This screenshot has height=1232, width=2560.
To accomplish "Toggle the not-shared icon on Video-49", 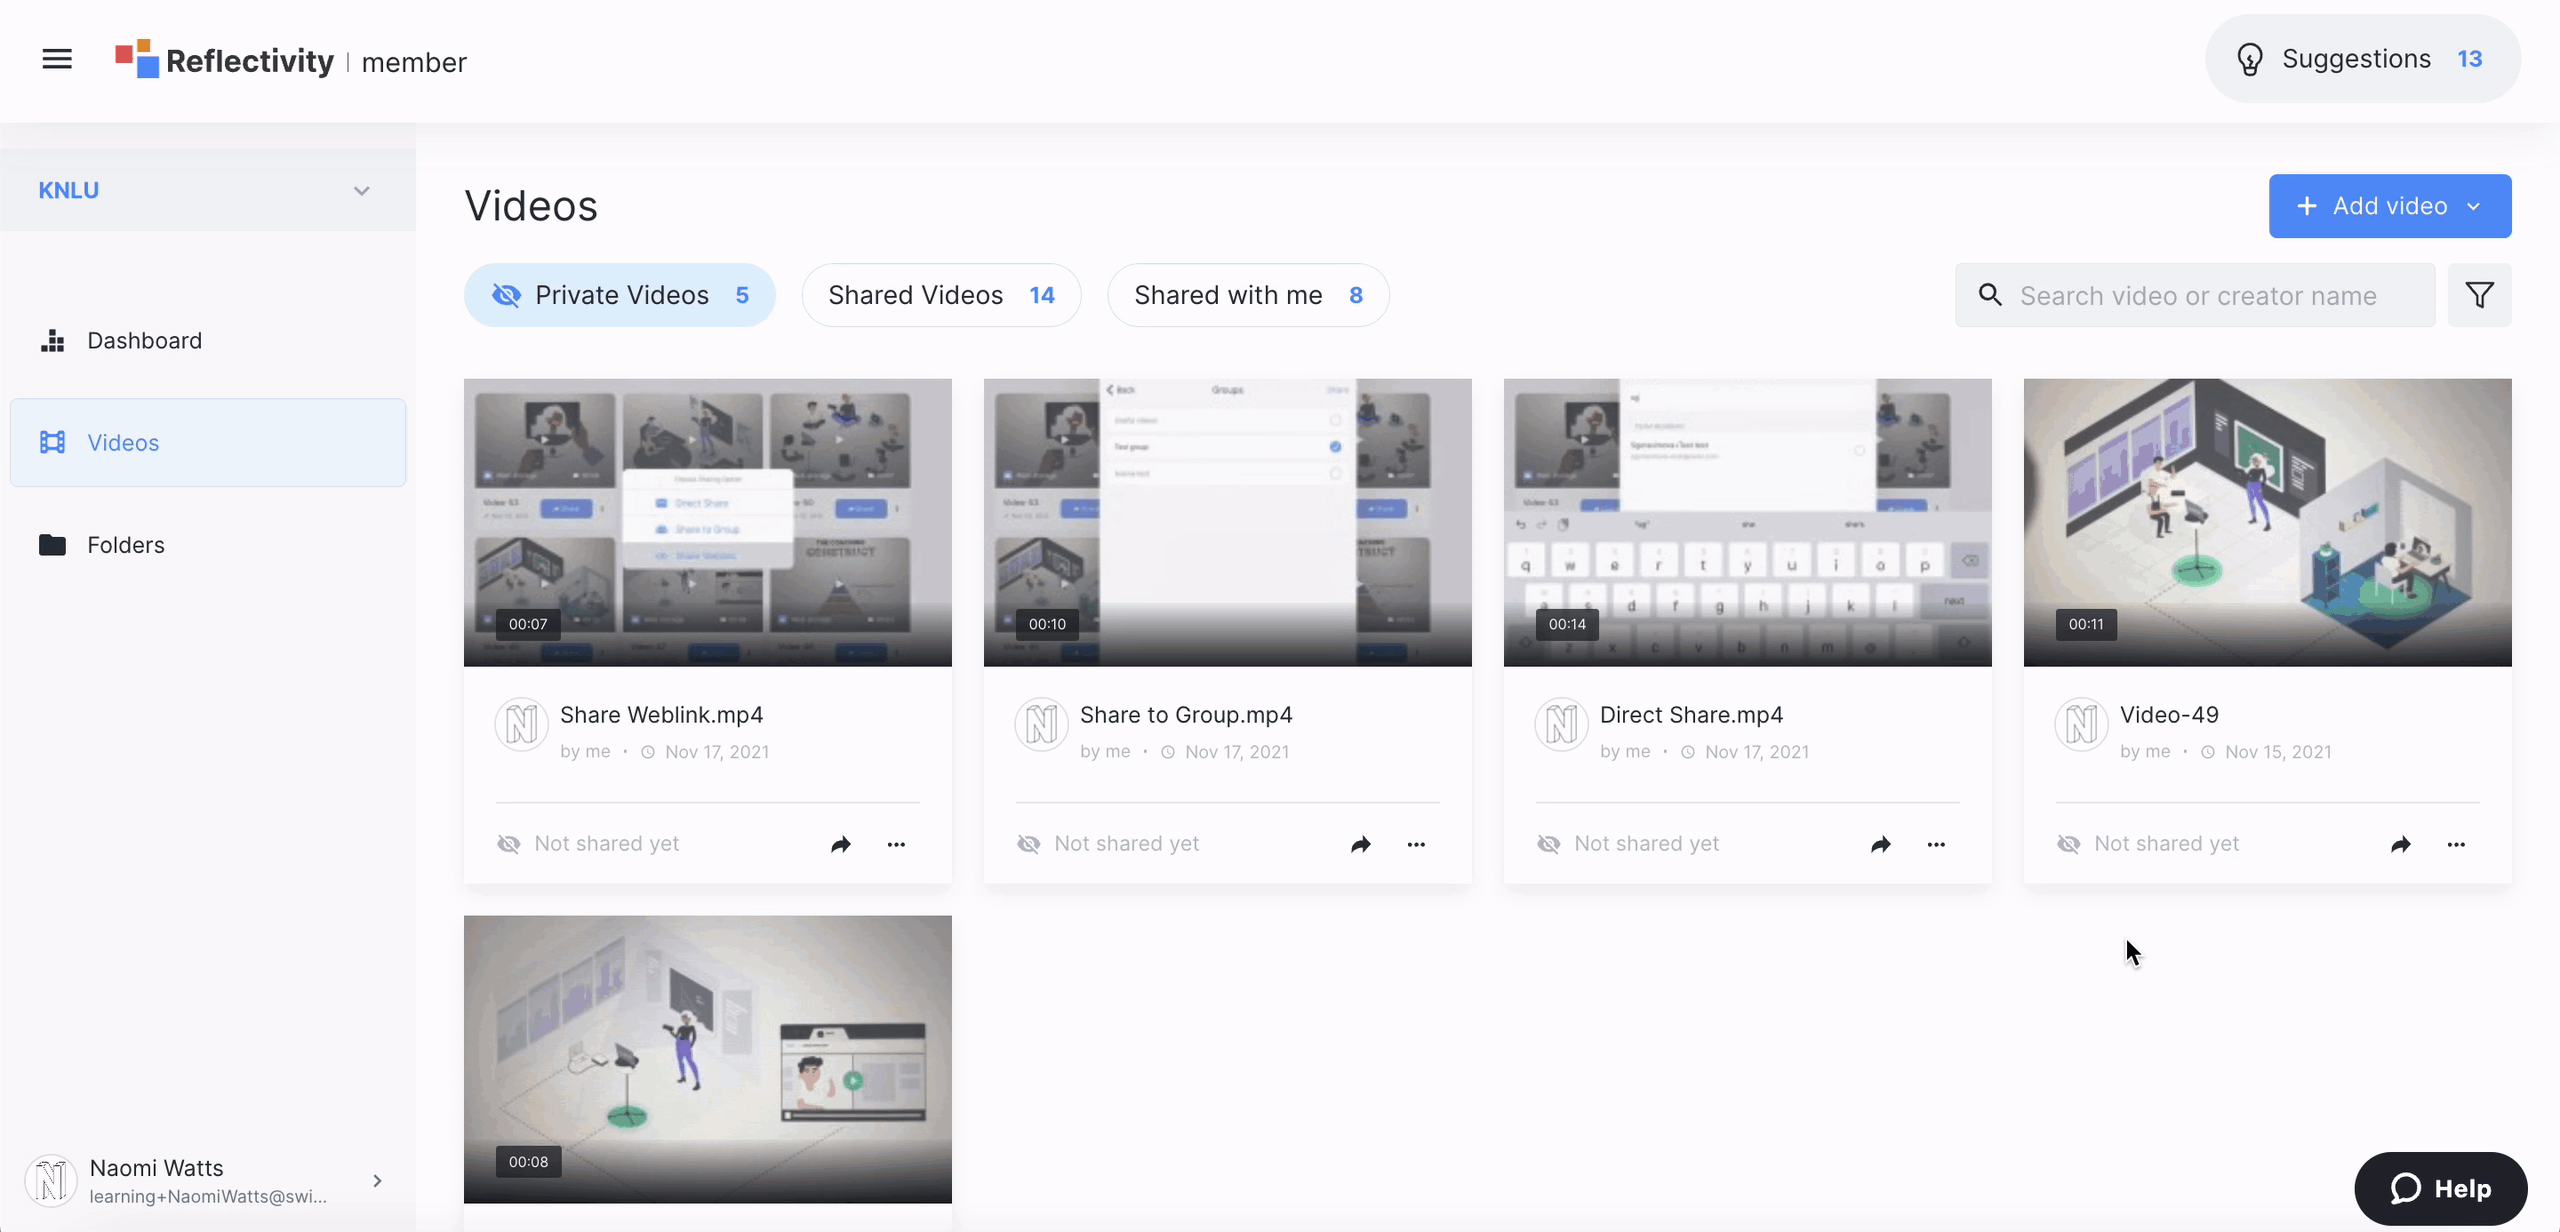I will pyautogui.click(x=2070, y=845).
